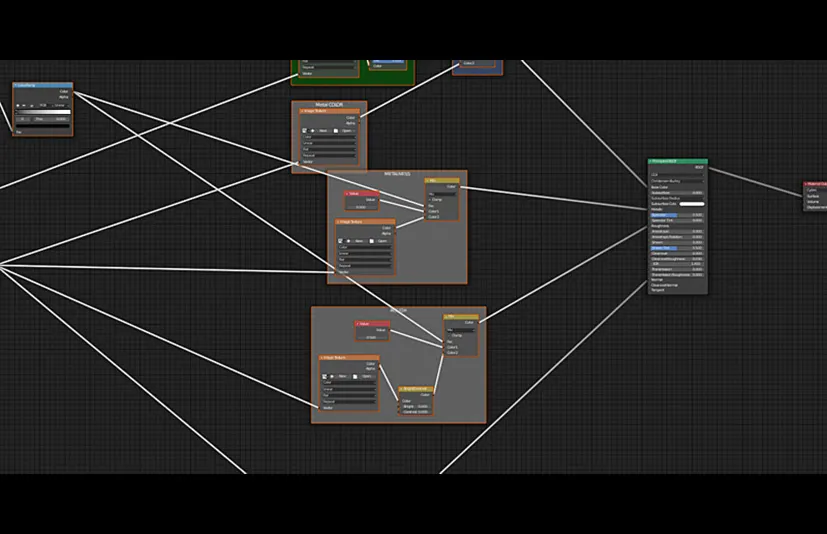Select the METALNESS frame label
Image resolution: width=827 pixels, height=534 pixels.
click(x=397, y=174)
